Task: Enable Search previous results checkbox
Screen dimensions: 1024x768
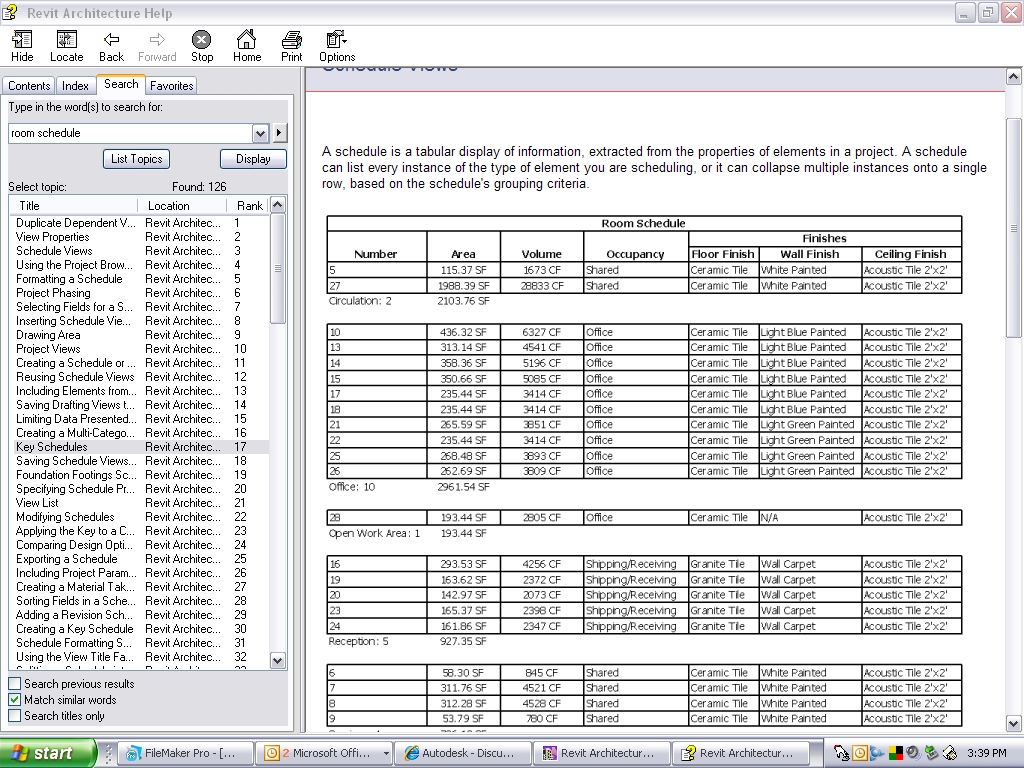Action: [x=15, y=684]
